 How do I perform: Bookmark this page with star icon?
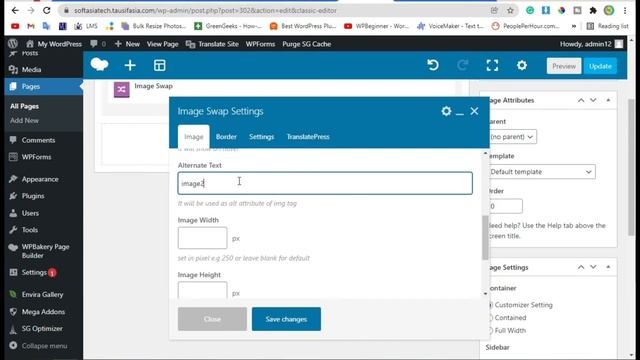click(x=510, y=10)
